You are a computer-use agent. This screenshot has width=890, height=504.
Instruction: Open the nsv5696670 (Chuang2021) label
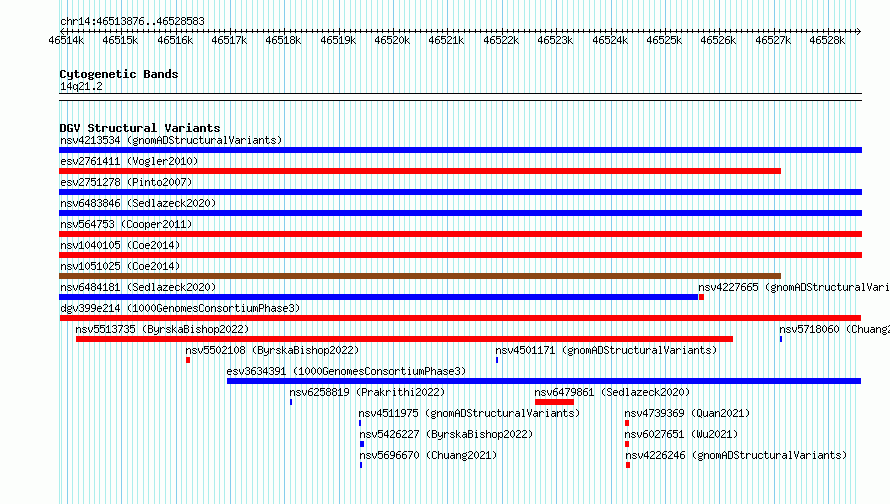click(428, 455)
